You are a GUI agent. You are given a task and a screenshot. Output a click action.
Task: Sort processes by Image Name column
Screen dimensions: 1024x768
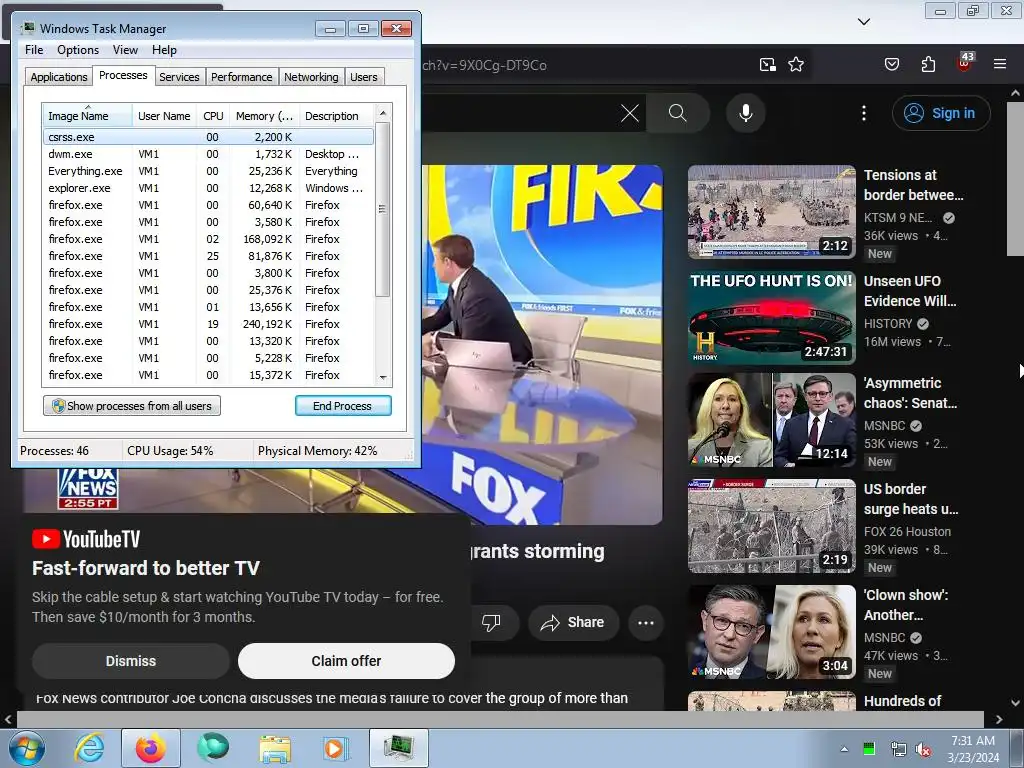[87, 116]
